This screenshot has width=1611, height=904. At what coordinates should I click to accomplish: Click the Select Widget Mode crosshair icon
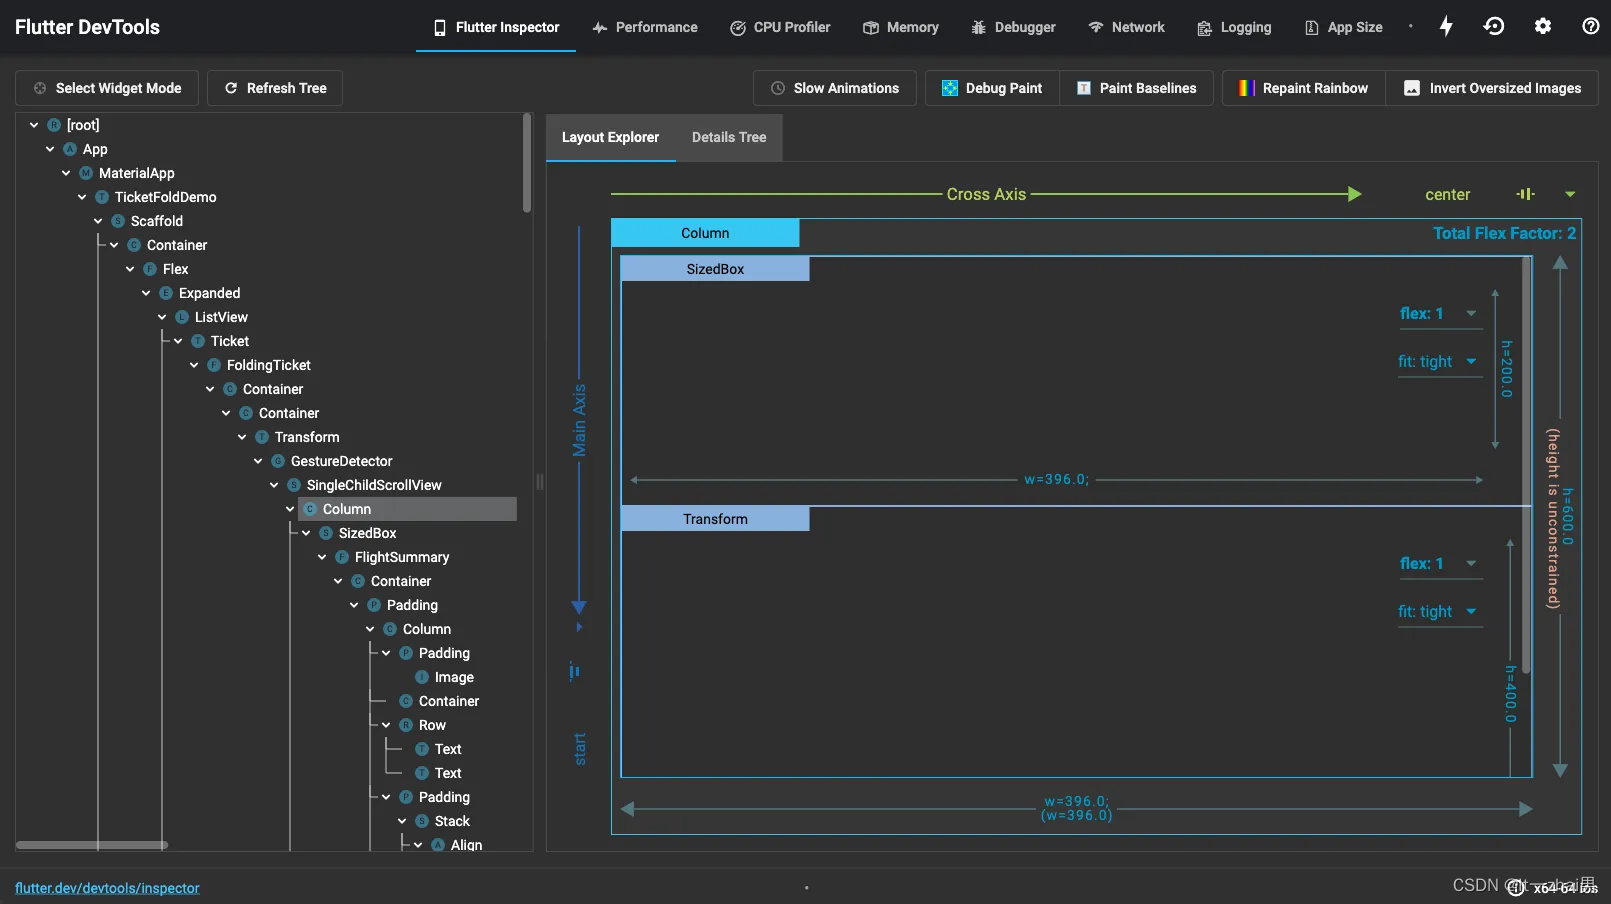tap(40, 88)
